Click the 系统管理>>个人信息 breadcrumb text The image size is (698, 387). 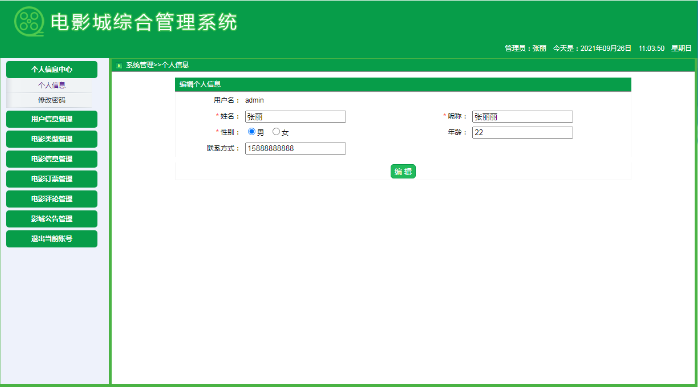pos(157,65)
